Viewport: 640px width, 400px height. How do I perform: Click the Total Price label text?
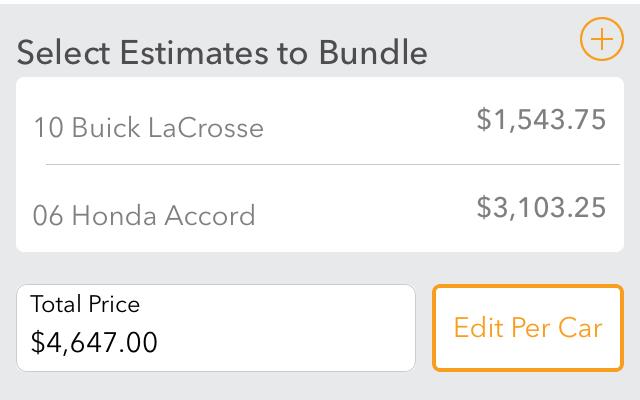pos(85,304)
